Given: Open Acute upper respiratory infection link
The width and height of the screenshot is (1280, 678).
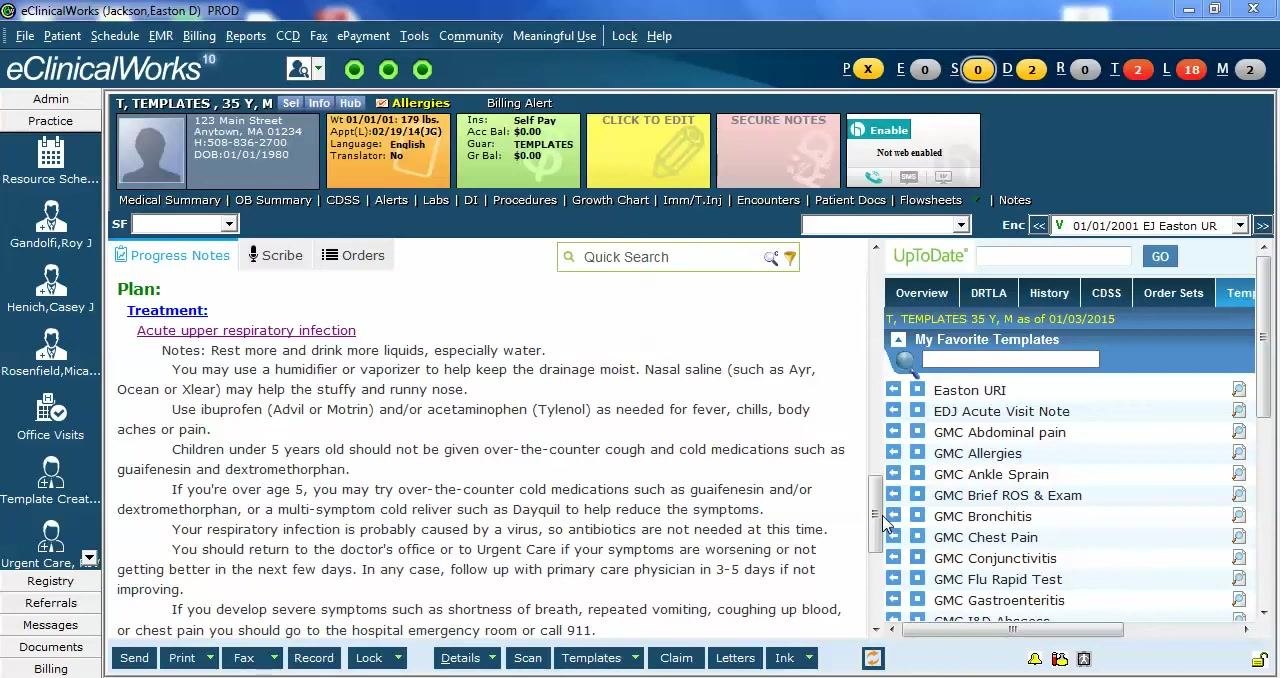Looking at the screenshot, I should pyautogui.click(x=246, y=330).
